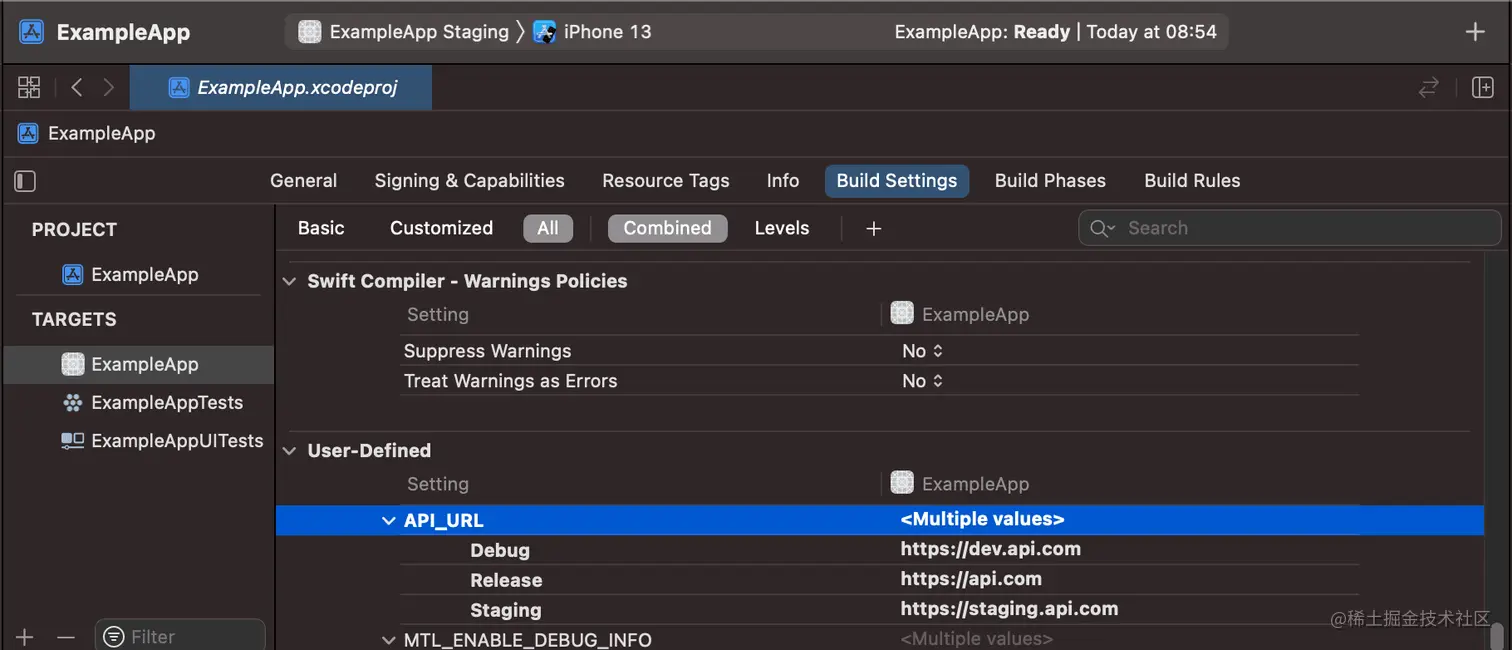Viewport: 1512px width, 650px height.
Task: Show Customized build settings
Action: pos(441,228)
